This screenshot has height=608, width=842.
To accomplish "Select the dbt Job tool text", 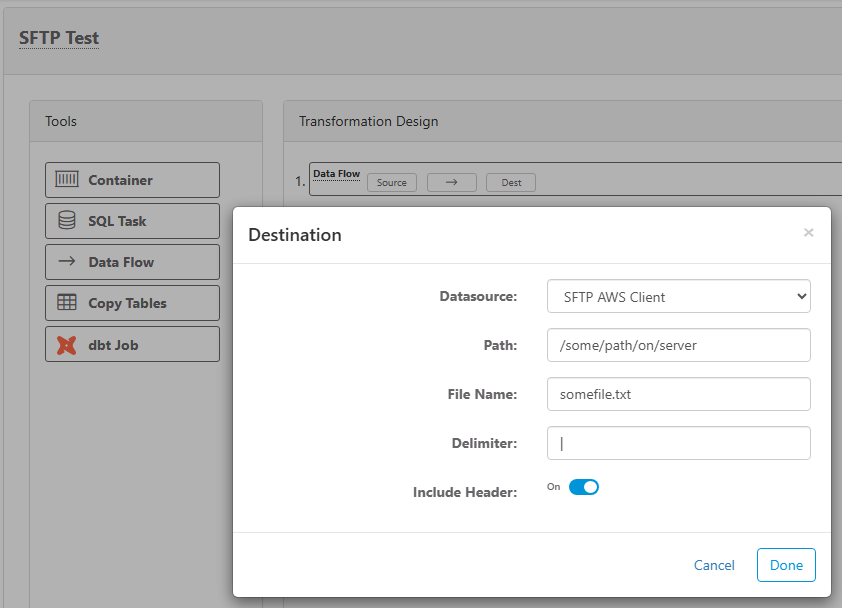I will [113, 345].
